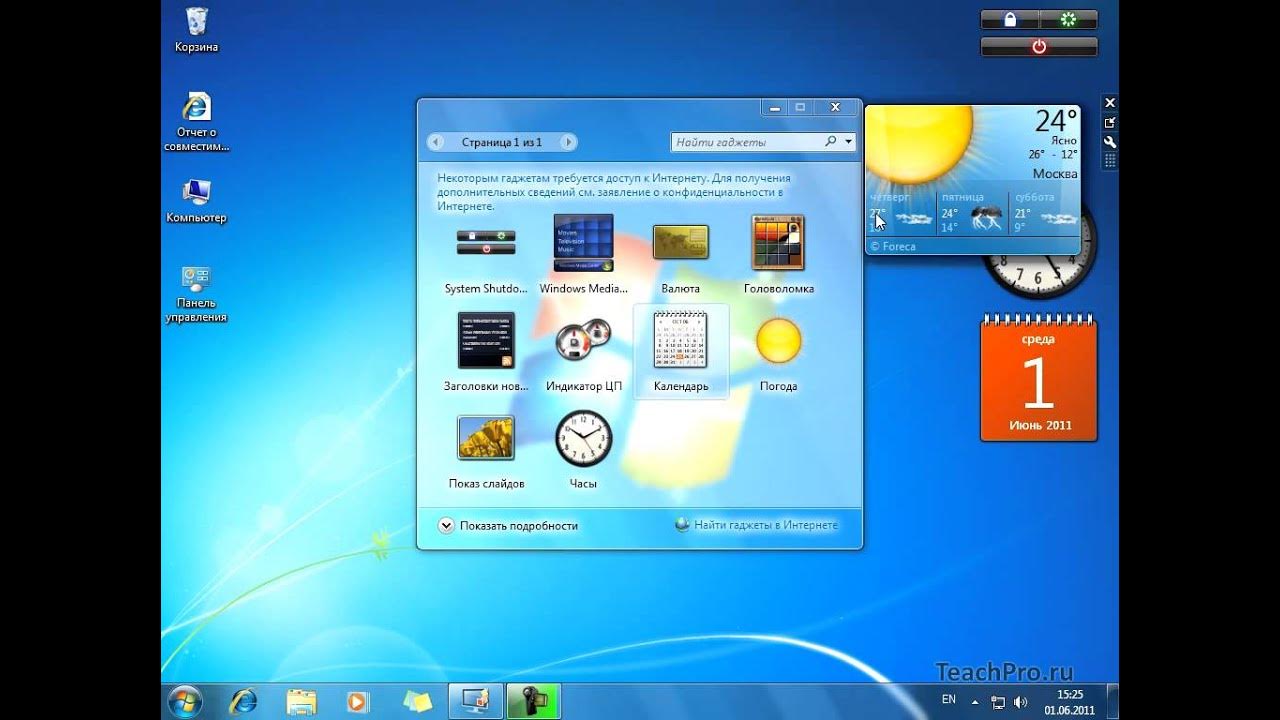Go to previous gadget page arrow
Screen dimensions: 1280x720
point(435,142)
